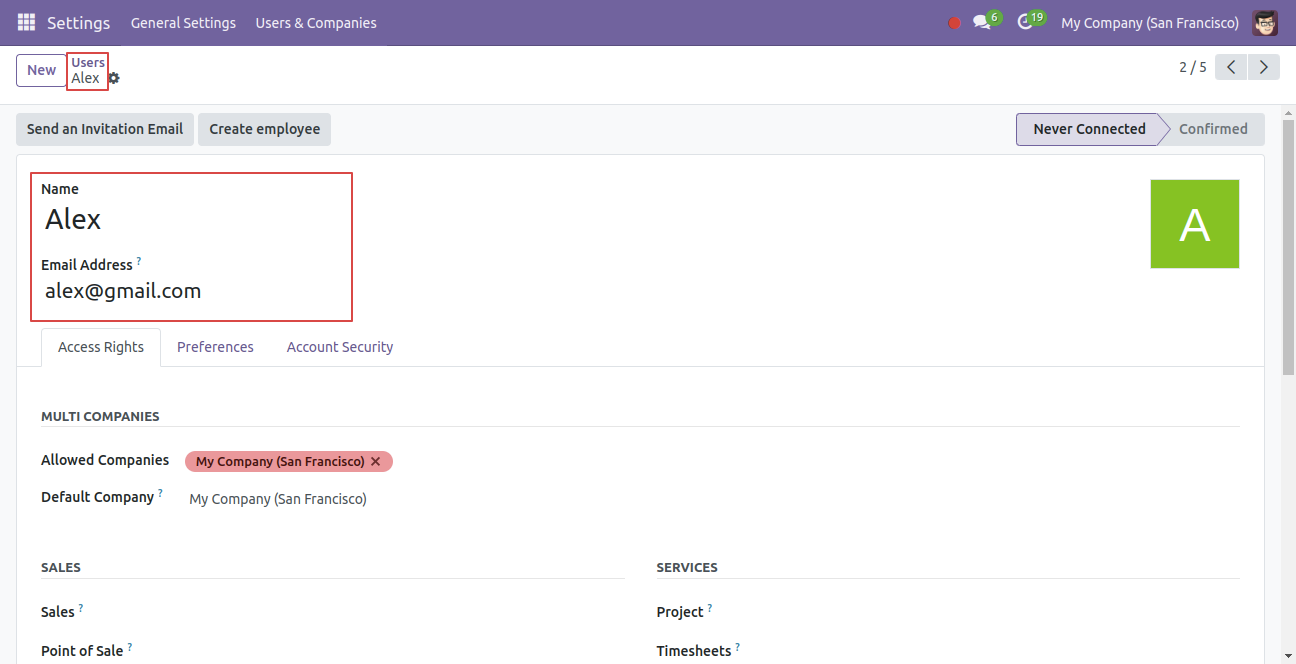
Task: Click the help mark beside Sales
Action: (x=81, y=608)
